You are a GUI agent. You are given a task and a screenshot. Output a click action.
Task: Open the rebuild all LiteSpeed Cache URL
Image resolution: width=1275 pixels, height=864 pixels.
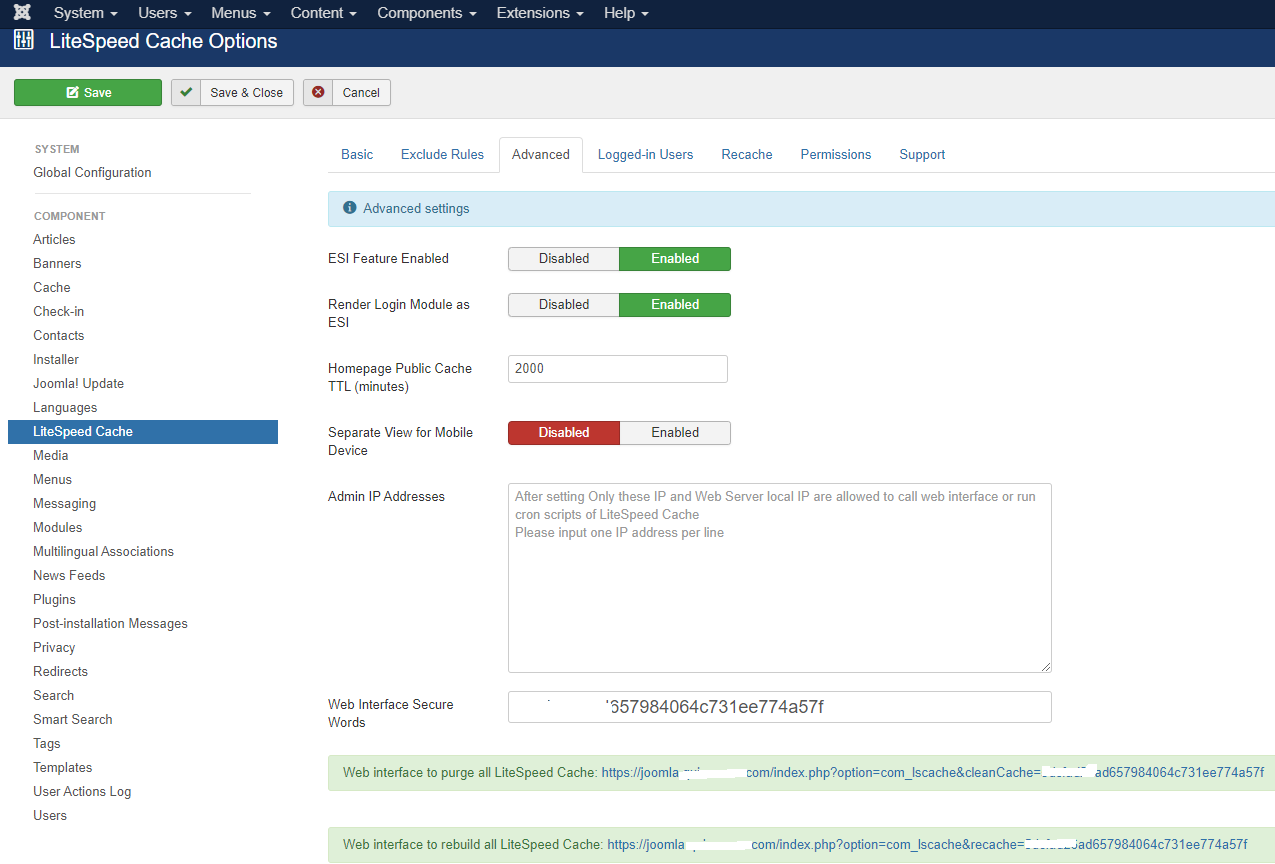pos(927,844)
